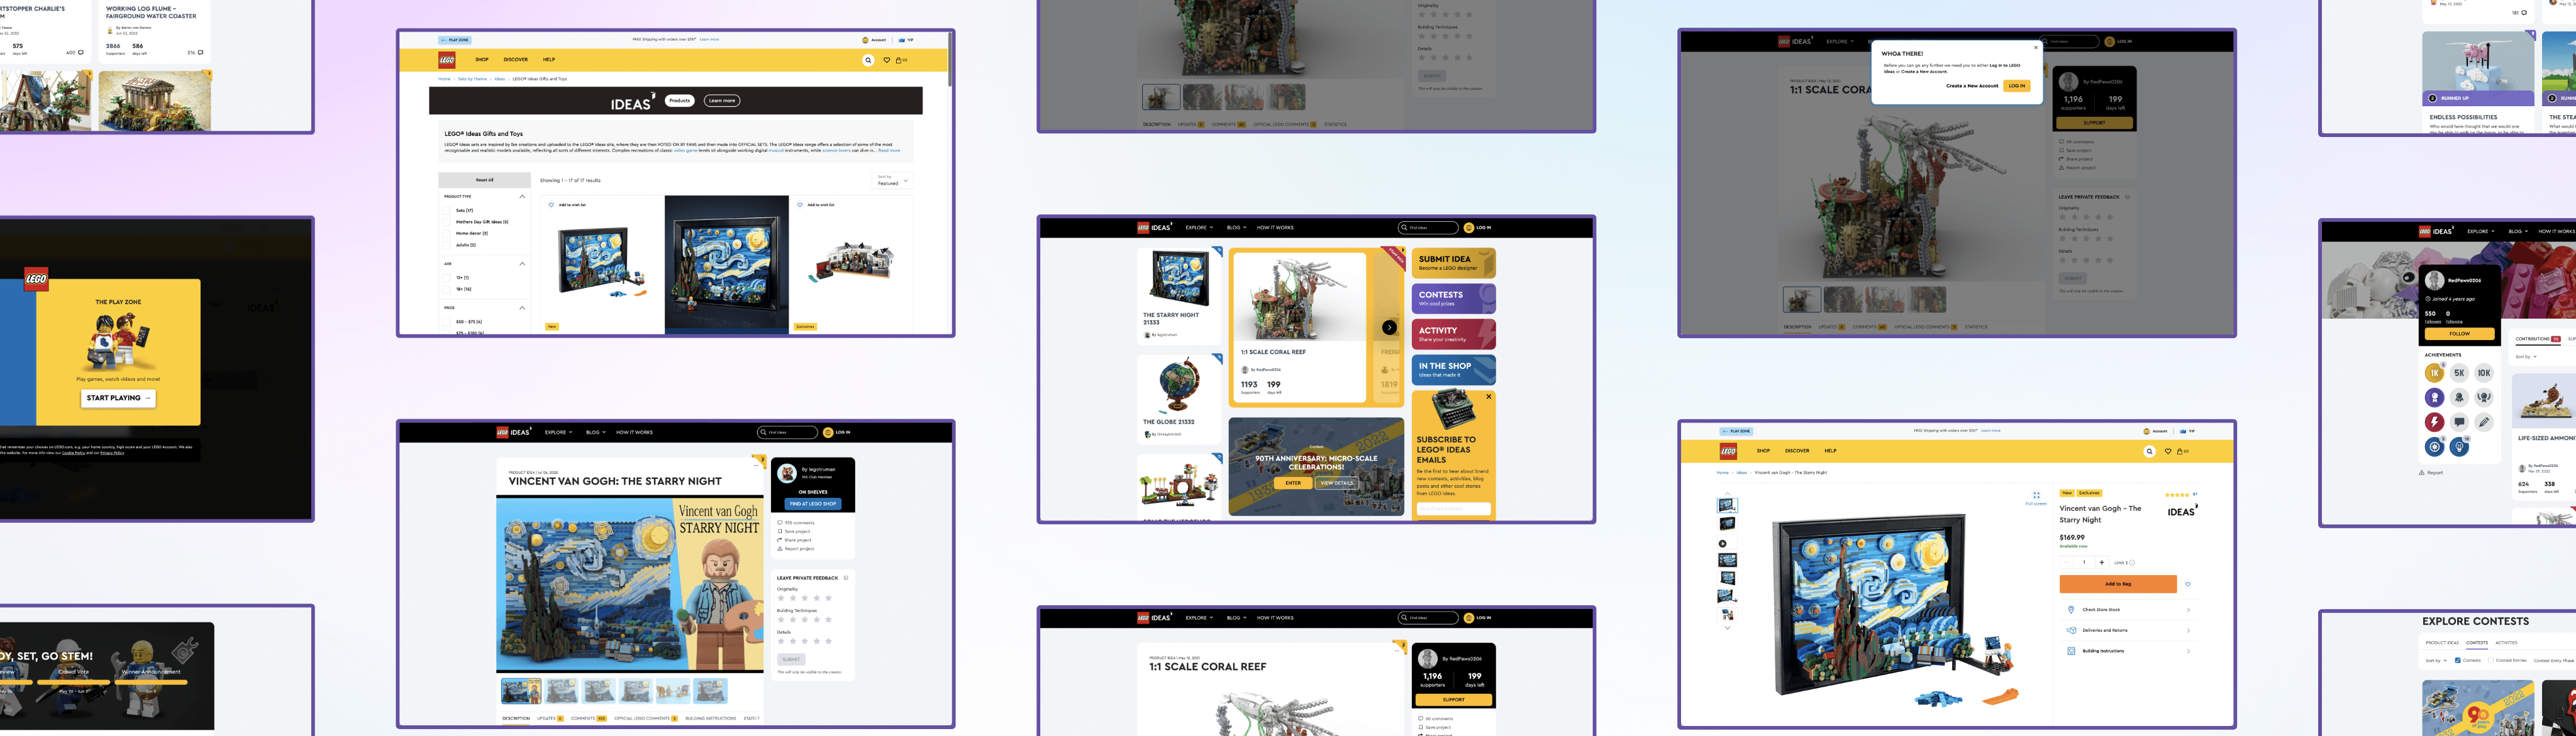This screenshot has width=2576, height=736.
Task: Open the Submit Idea tile
Action: (1453, 263)
